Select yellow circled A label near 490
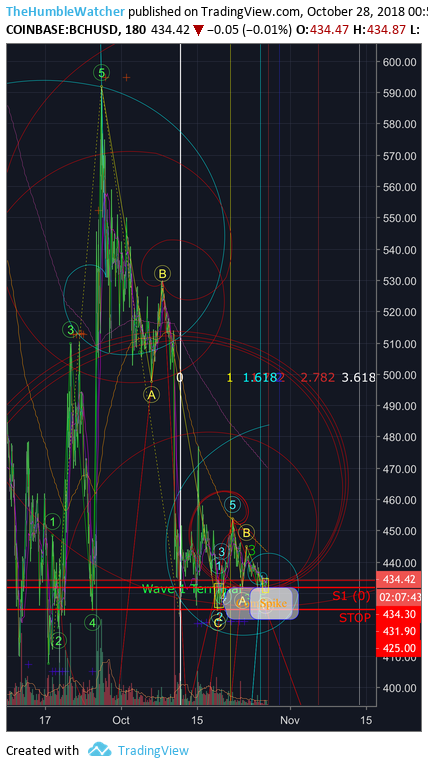 pos(151,394)
